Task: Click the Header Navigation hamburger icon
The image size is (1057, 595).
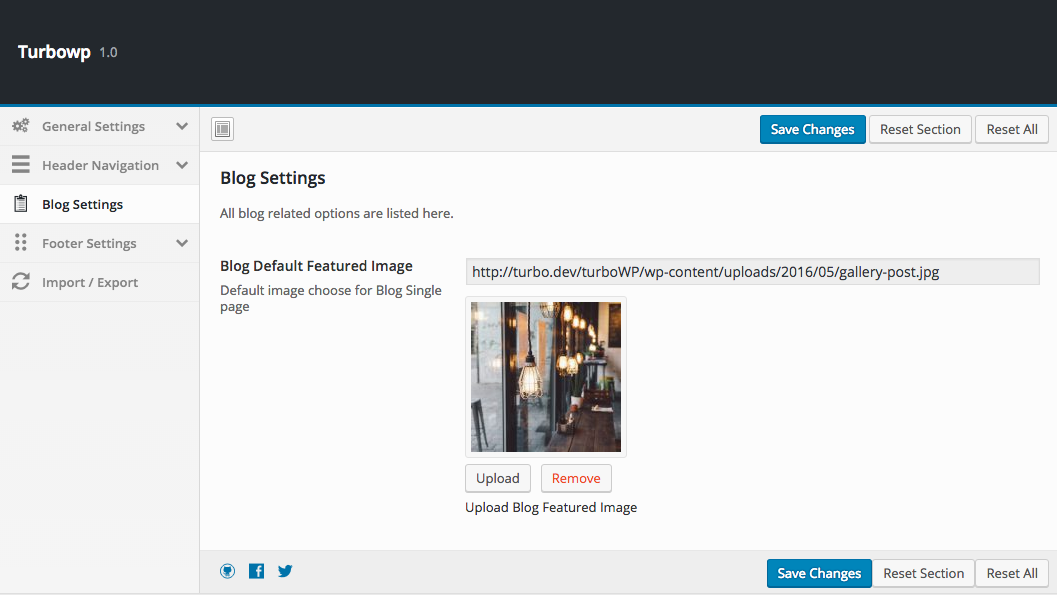Action: click(20, 165)
